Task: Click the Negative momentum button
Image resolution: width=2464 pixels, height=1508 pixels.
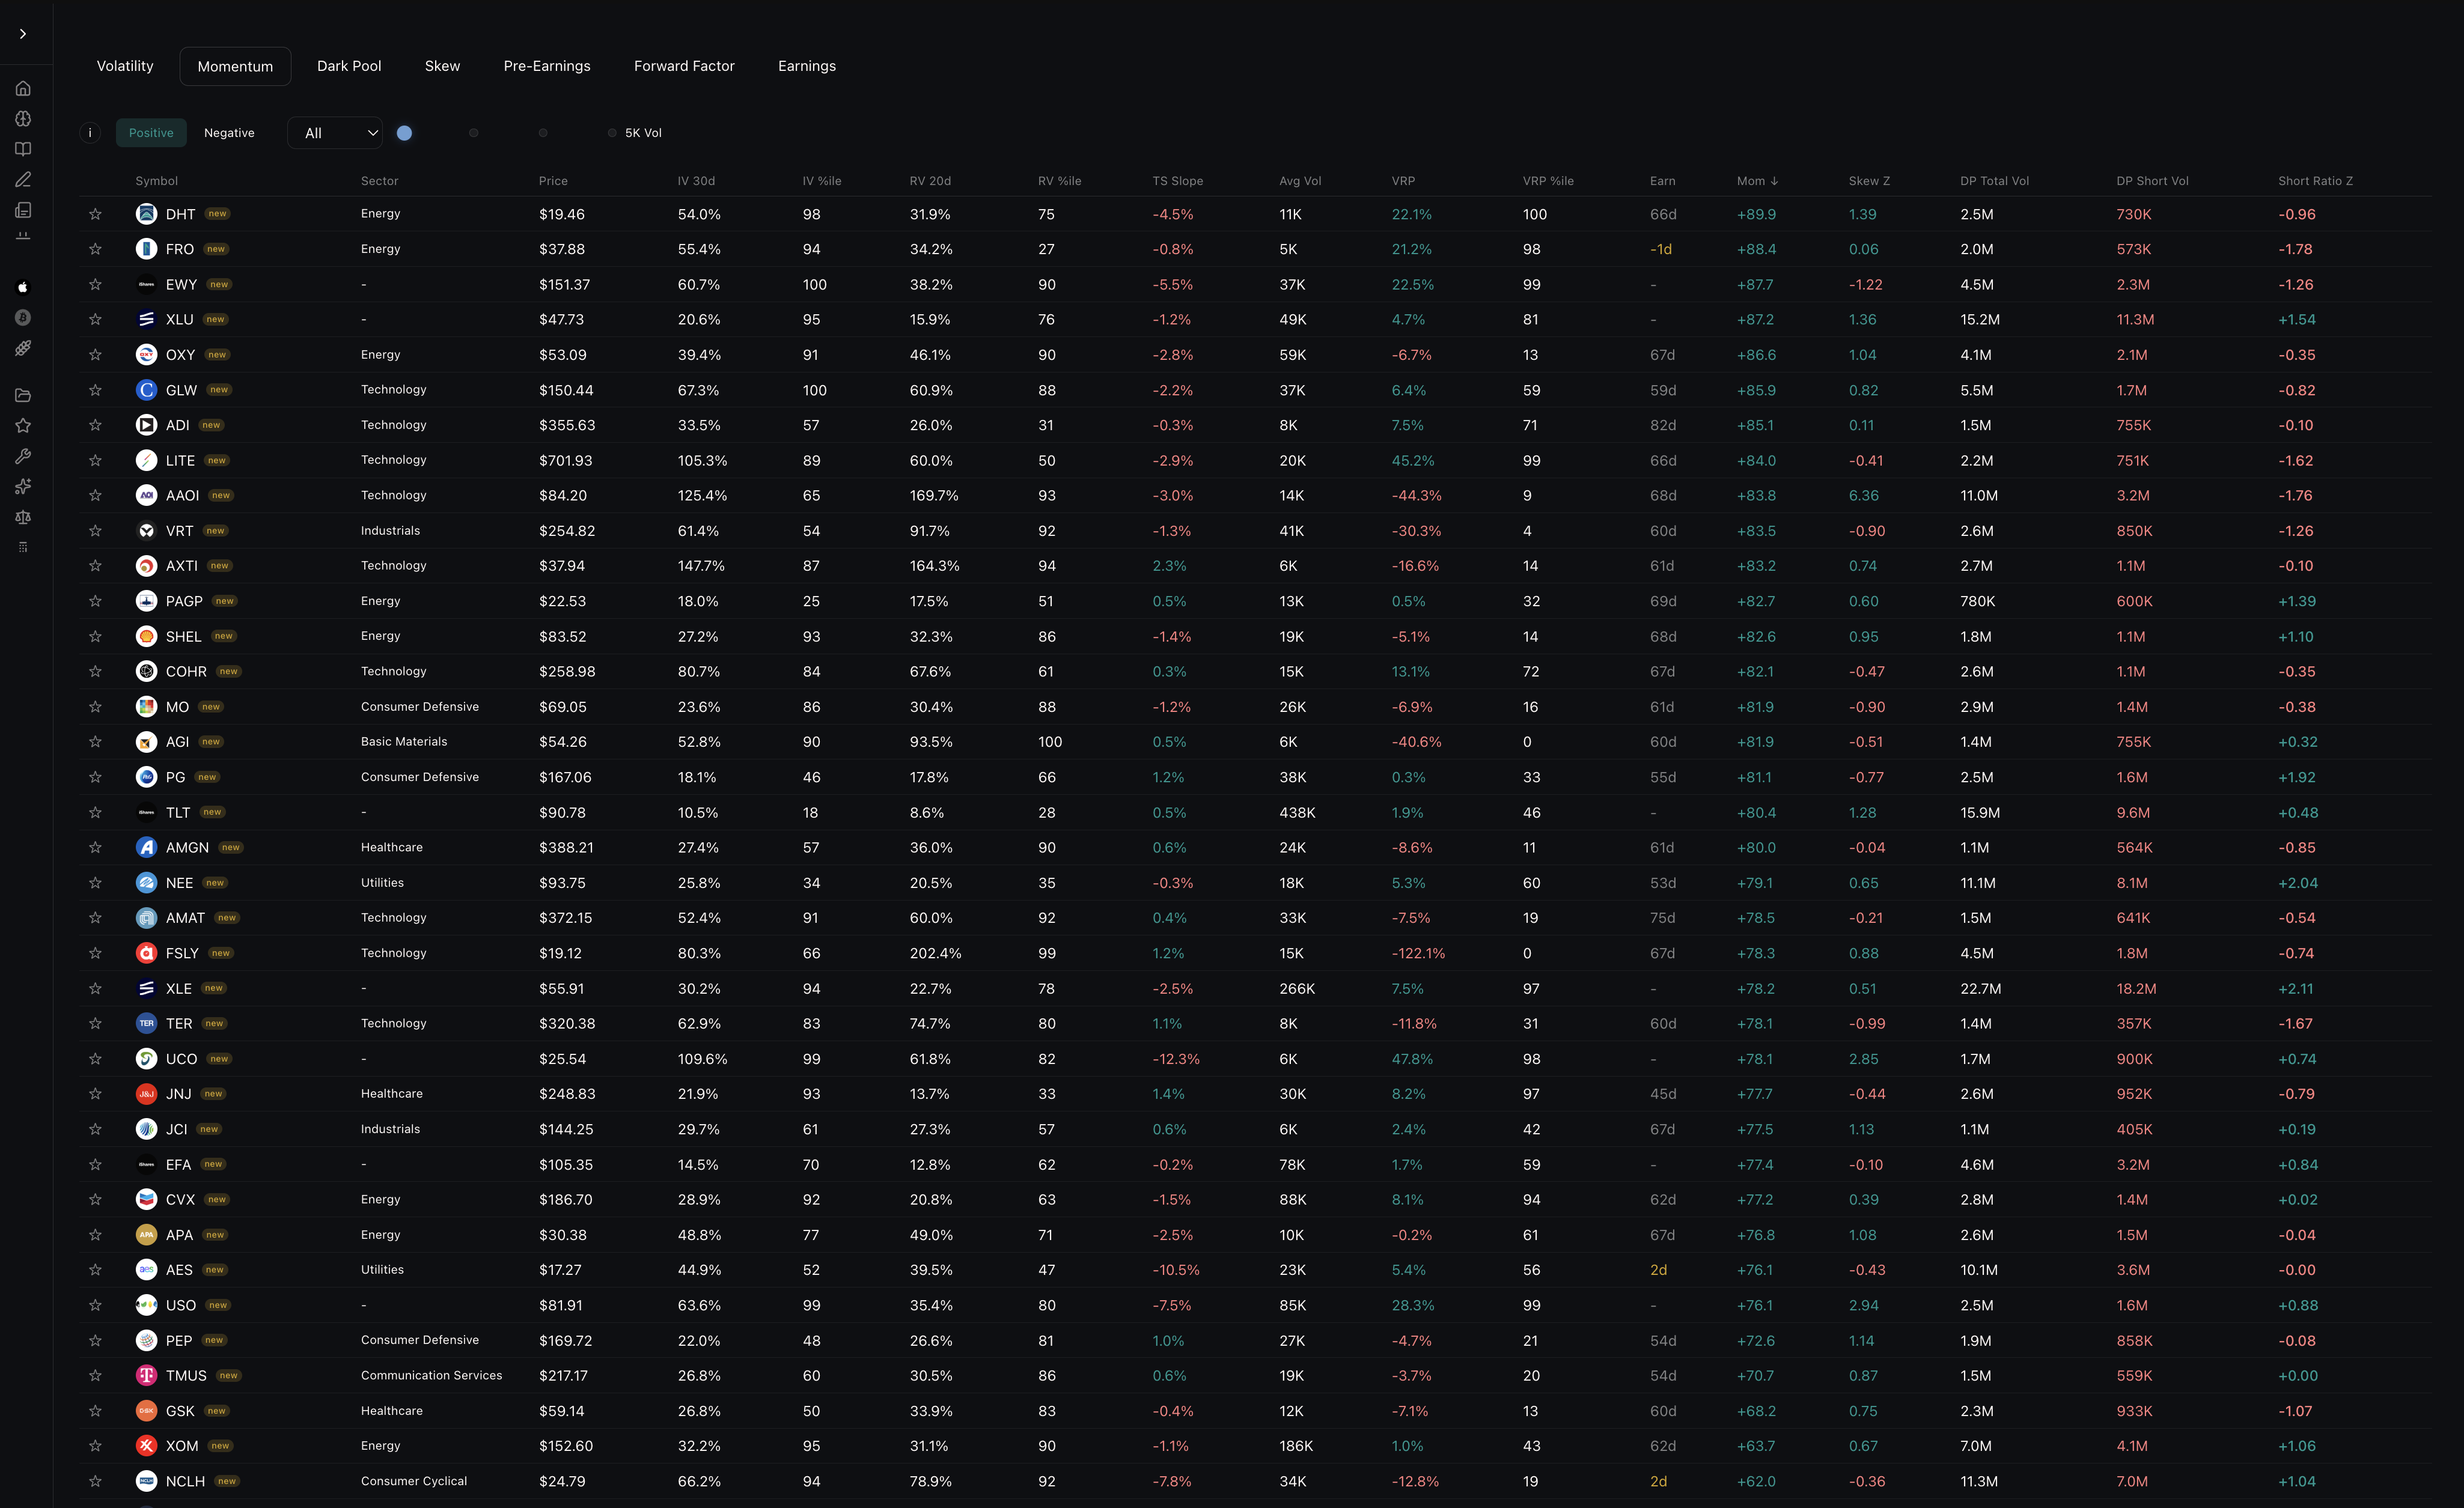Action: [x=229, y=133]
